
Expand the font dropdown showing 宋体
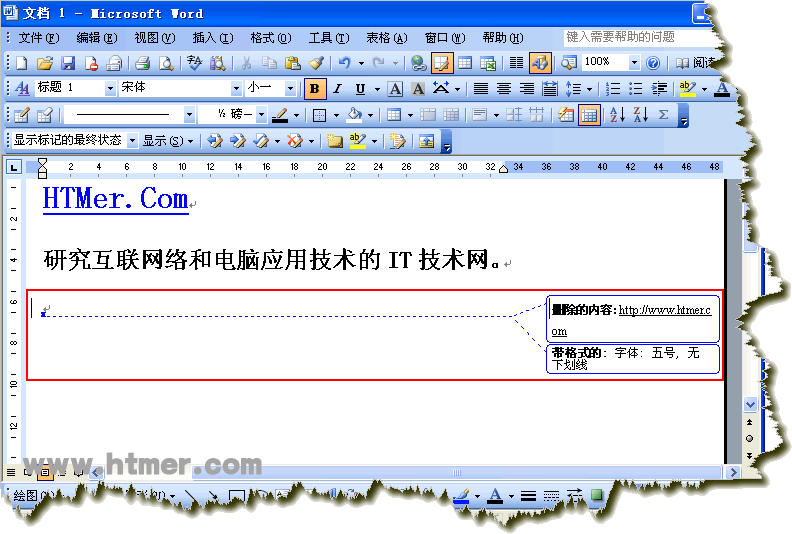click(236, 89)
